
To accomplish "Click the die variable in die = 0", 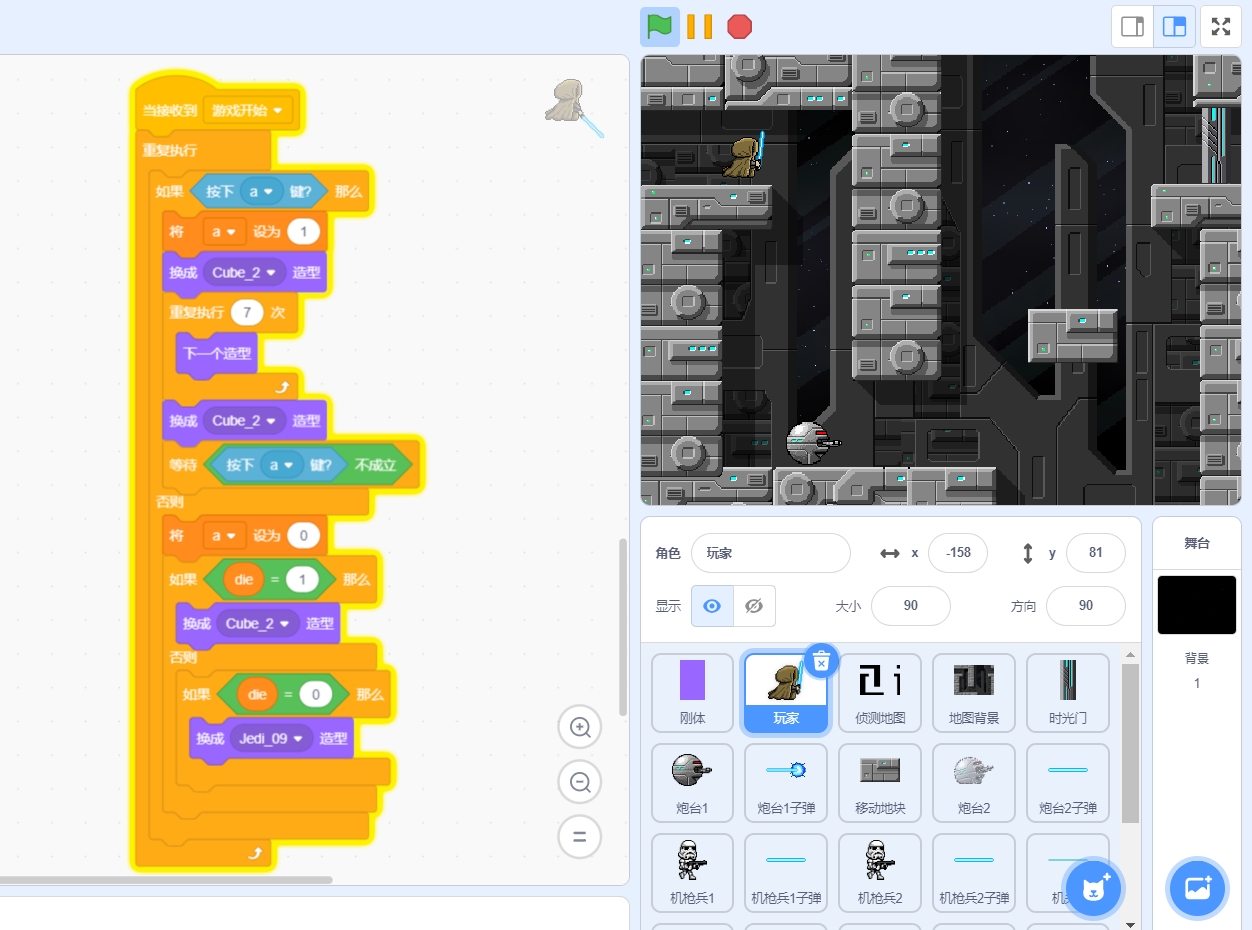I will point(258,694).
